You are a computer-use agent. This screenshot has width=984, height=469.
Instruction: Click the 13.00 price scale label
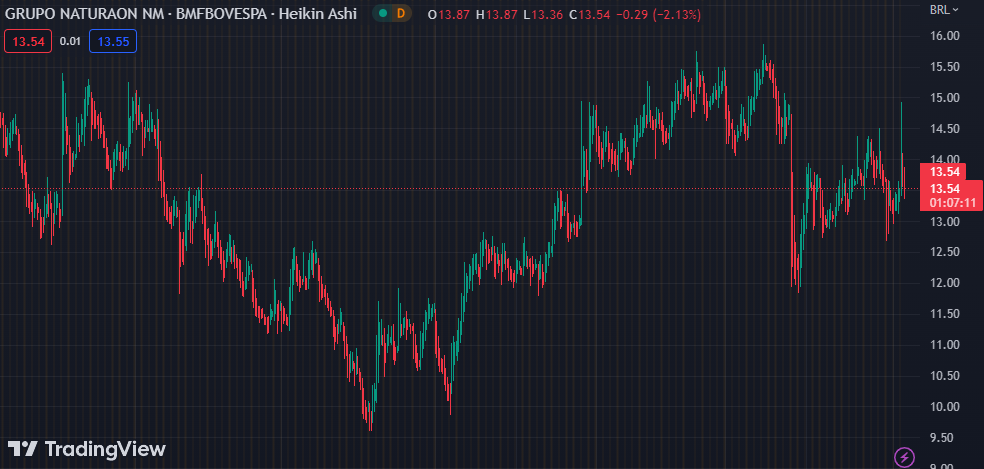(945, 221)
